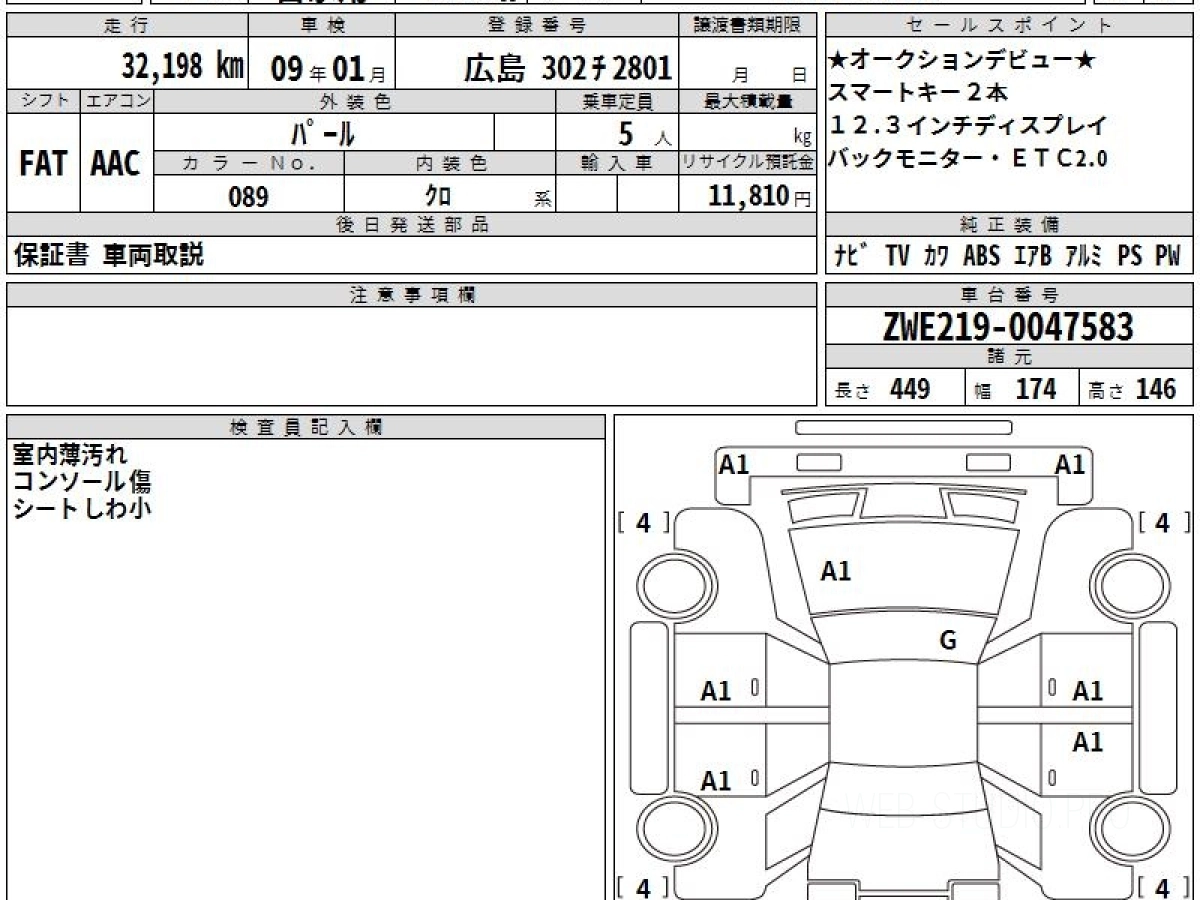This screenshot has width=1200, height=900.
Task: Click the empty 注意事項欄 notes box
Action: [x=411, y=356]
